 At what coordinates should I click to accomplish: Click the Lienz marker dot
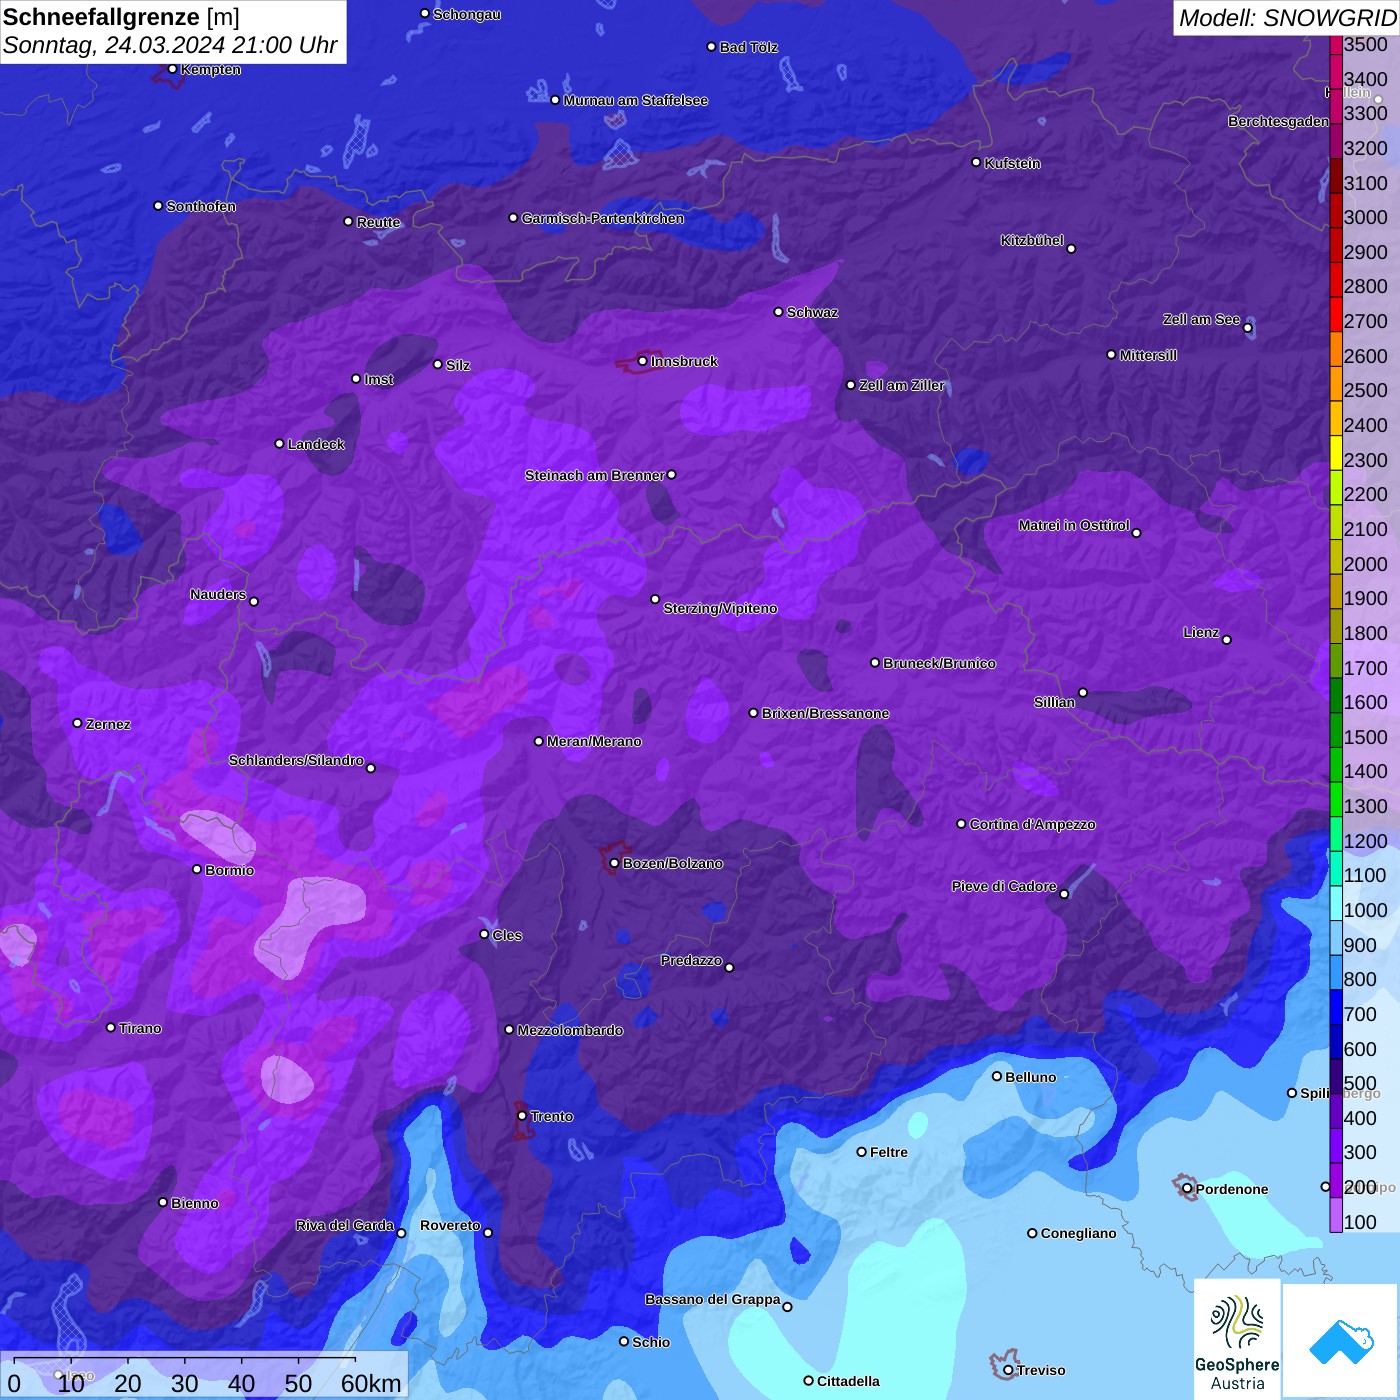pyautogui.click(x=1227, y=639)
